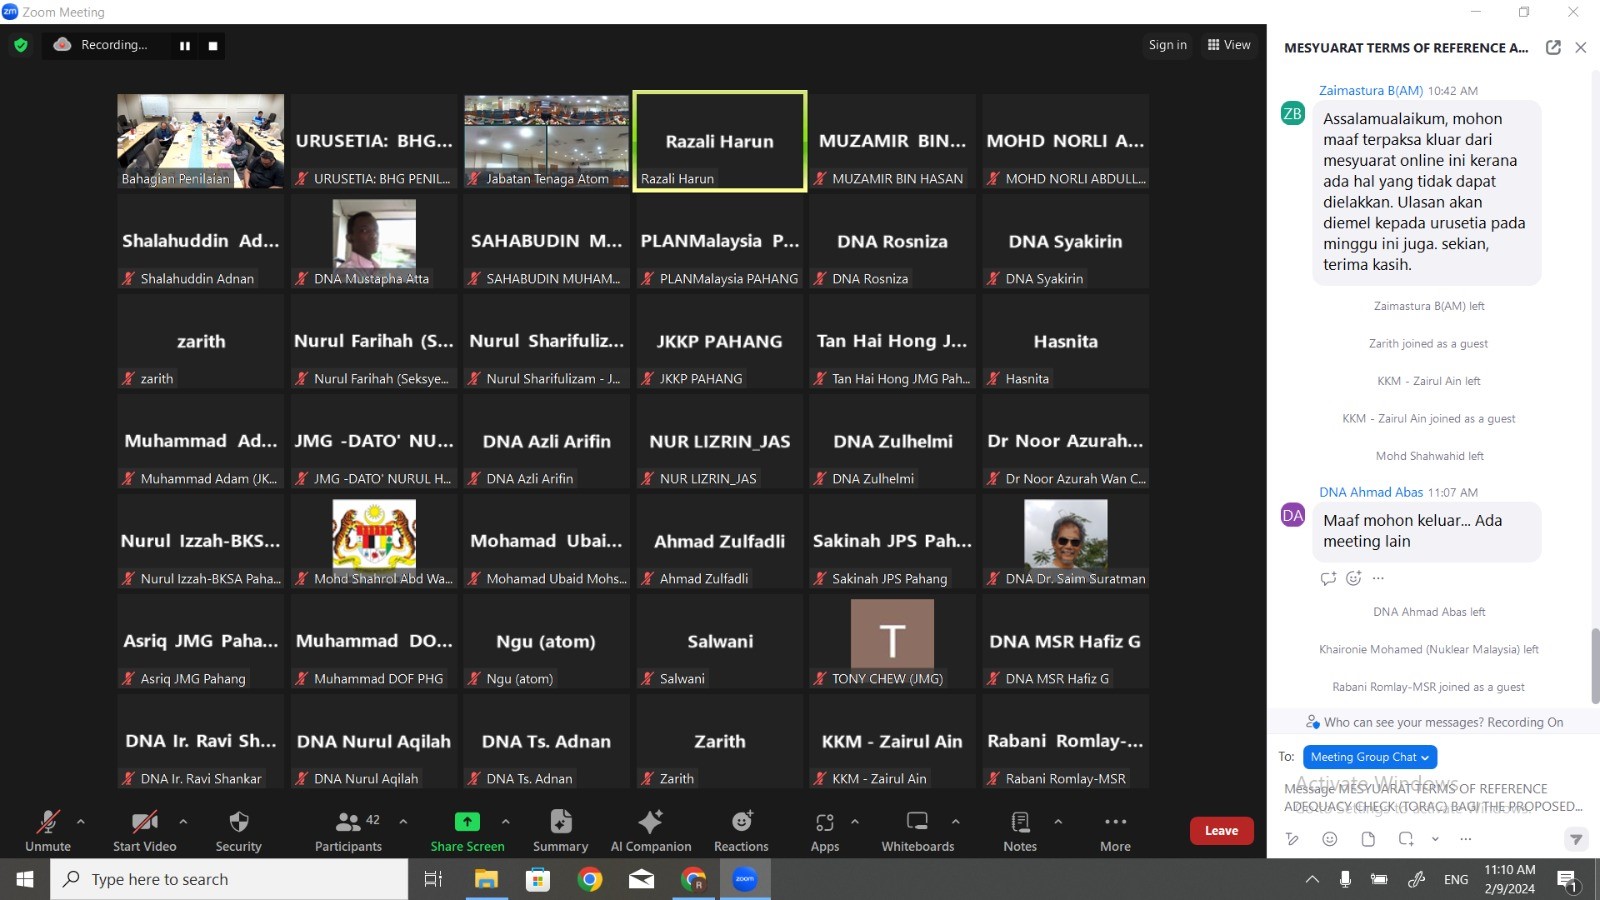Viewport: 1600px width, 900px height.
Task: Expand video options arrow next to Start Video
Action: point(183,822)
